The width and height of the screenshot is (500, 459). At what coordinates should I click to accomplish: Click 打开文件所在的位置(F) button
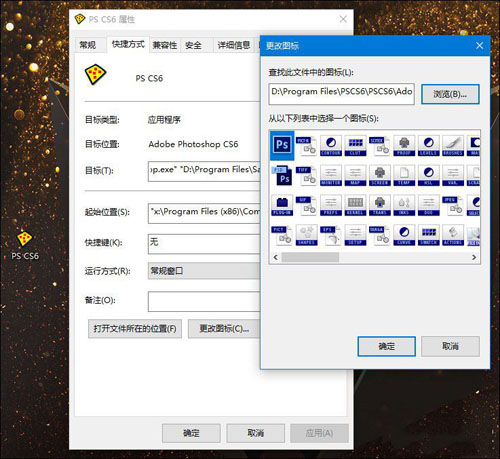[135, 329]
